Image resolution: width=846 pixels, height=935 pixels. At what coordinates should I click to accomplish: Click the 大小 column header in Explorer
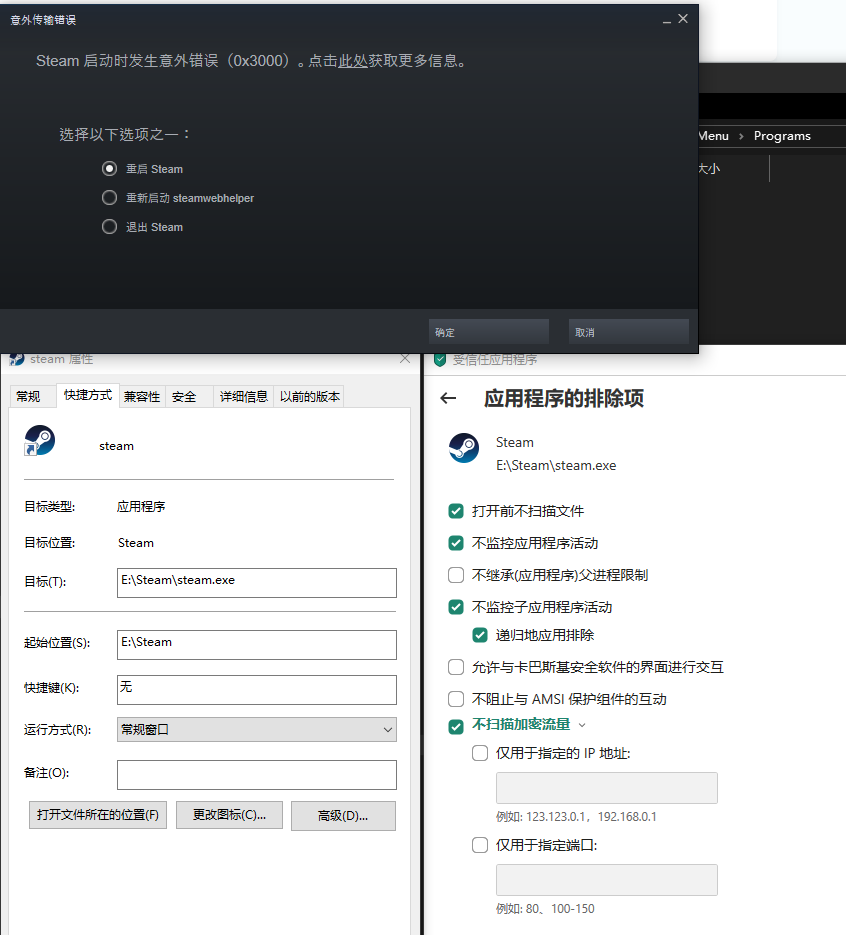(709, 169)
